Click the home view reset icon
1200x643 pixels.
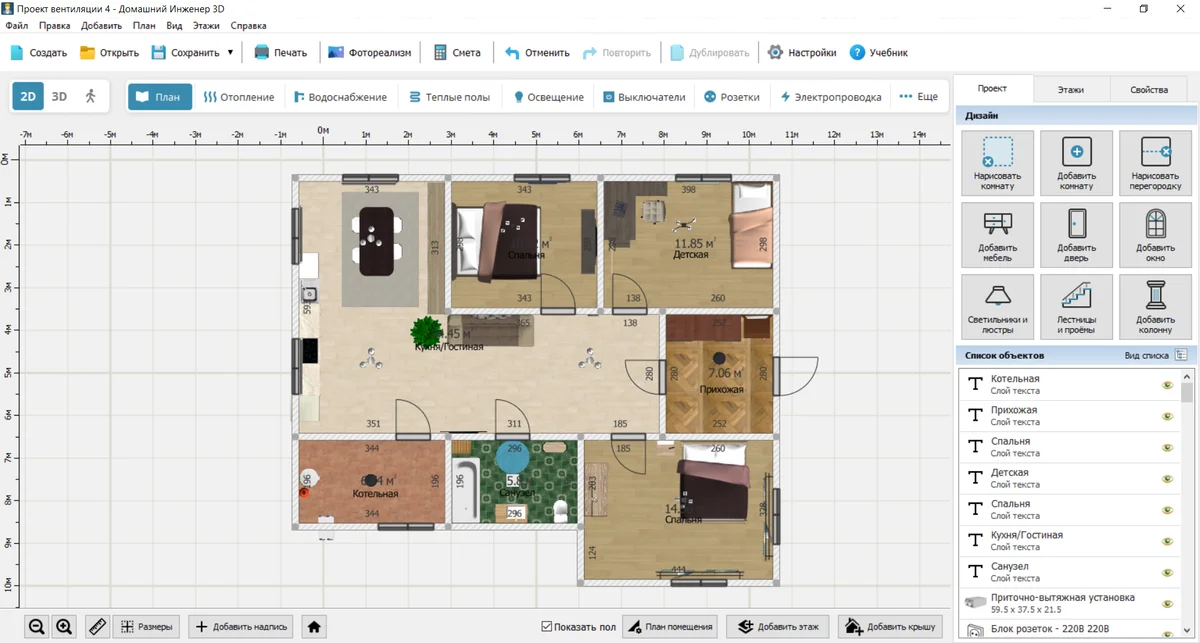pyautogui.click(x=314, y=627)
